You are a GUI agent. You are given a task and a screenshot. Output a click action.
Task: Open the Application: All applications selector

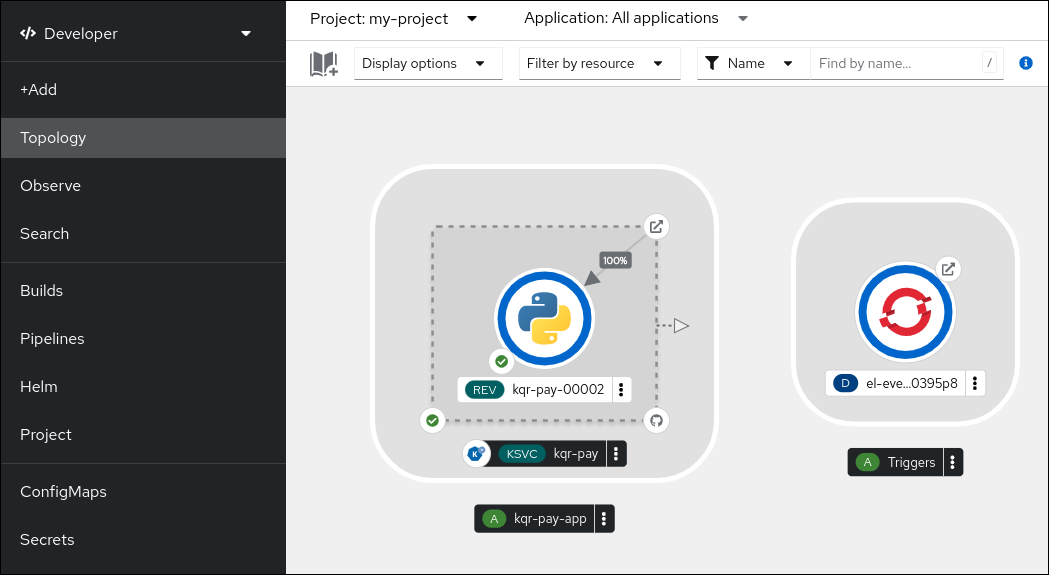pos(635,18)
